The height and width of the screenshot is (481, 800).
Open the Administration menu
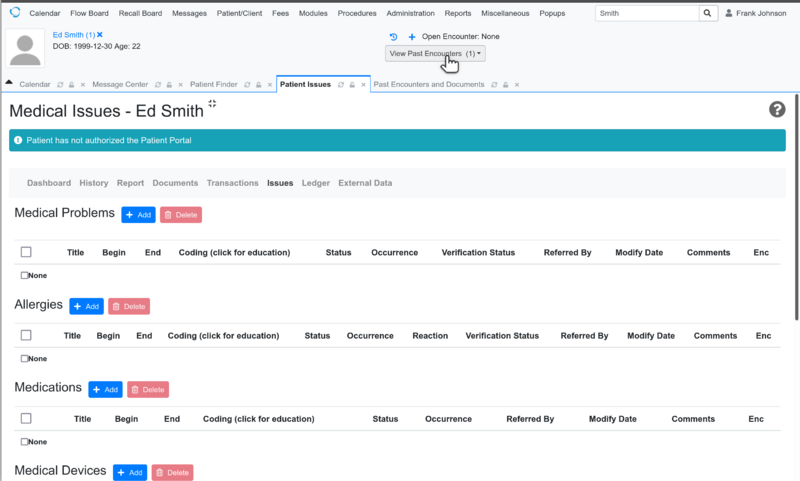click(410, 13)
